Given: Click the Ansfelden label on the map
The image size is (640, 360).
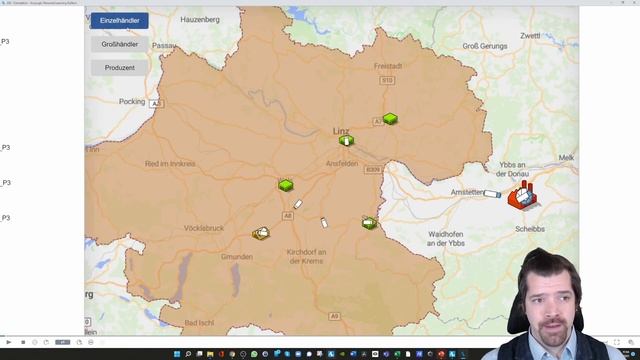Looking at the screenshot, I should pos(342,163).
